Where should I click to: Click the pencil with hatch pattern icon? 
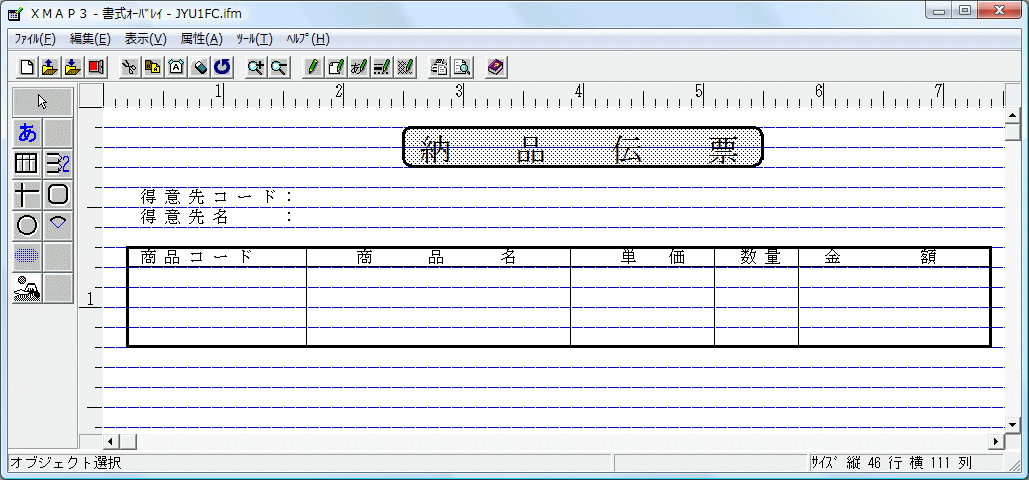coord(406,66)
